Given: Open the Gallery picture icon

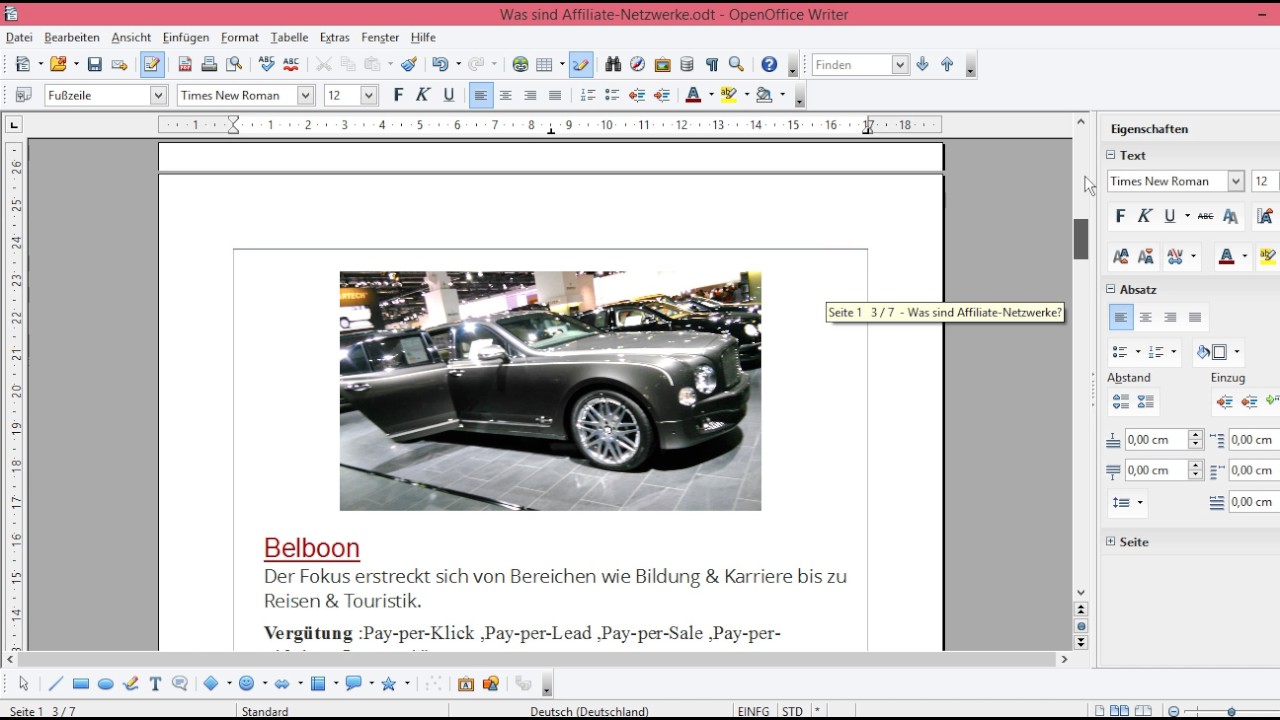Looking at the screenshot, I should click(662, 64).
